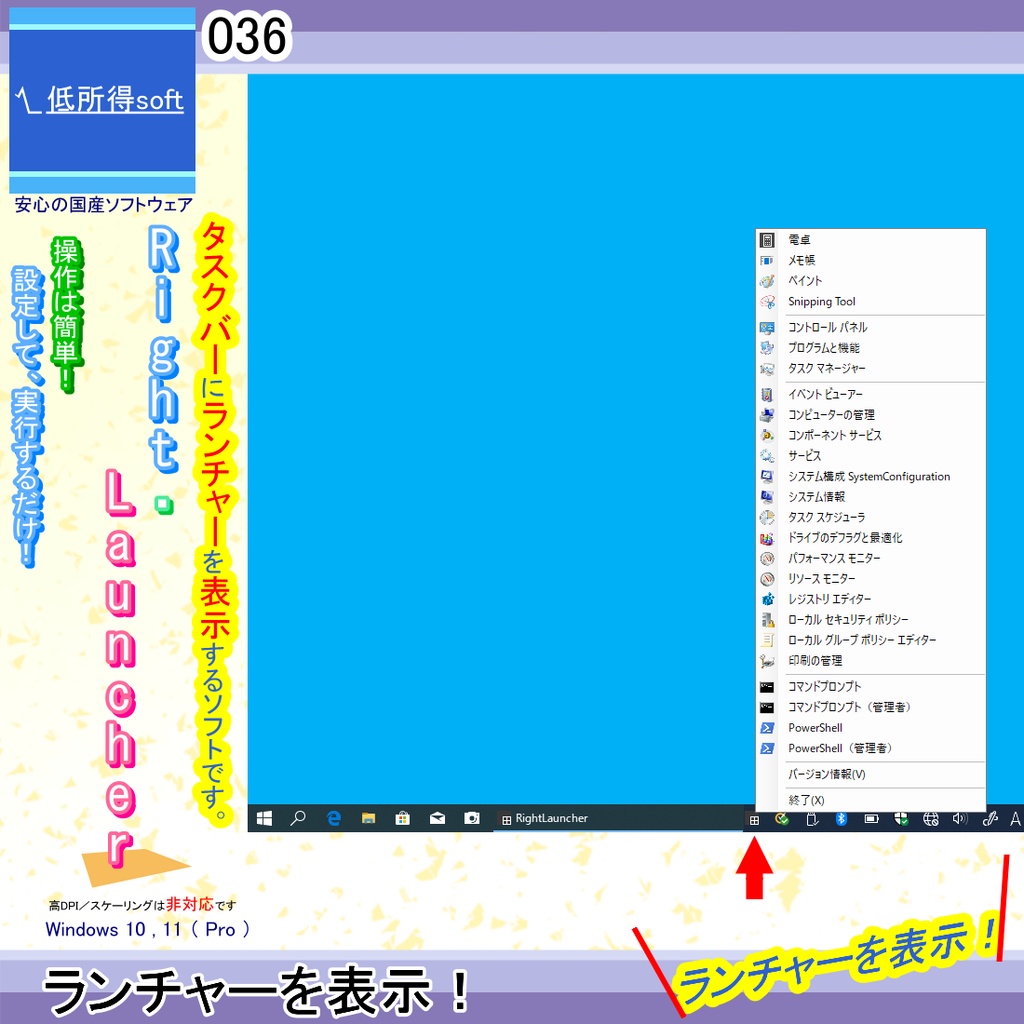Click volume speaker tray icon
1024x1024 pixels.
click(x=959, y=819)
